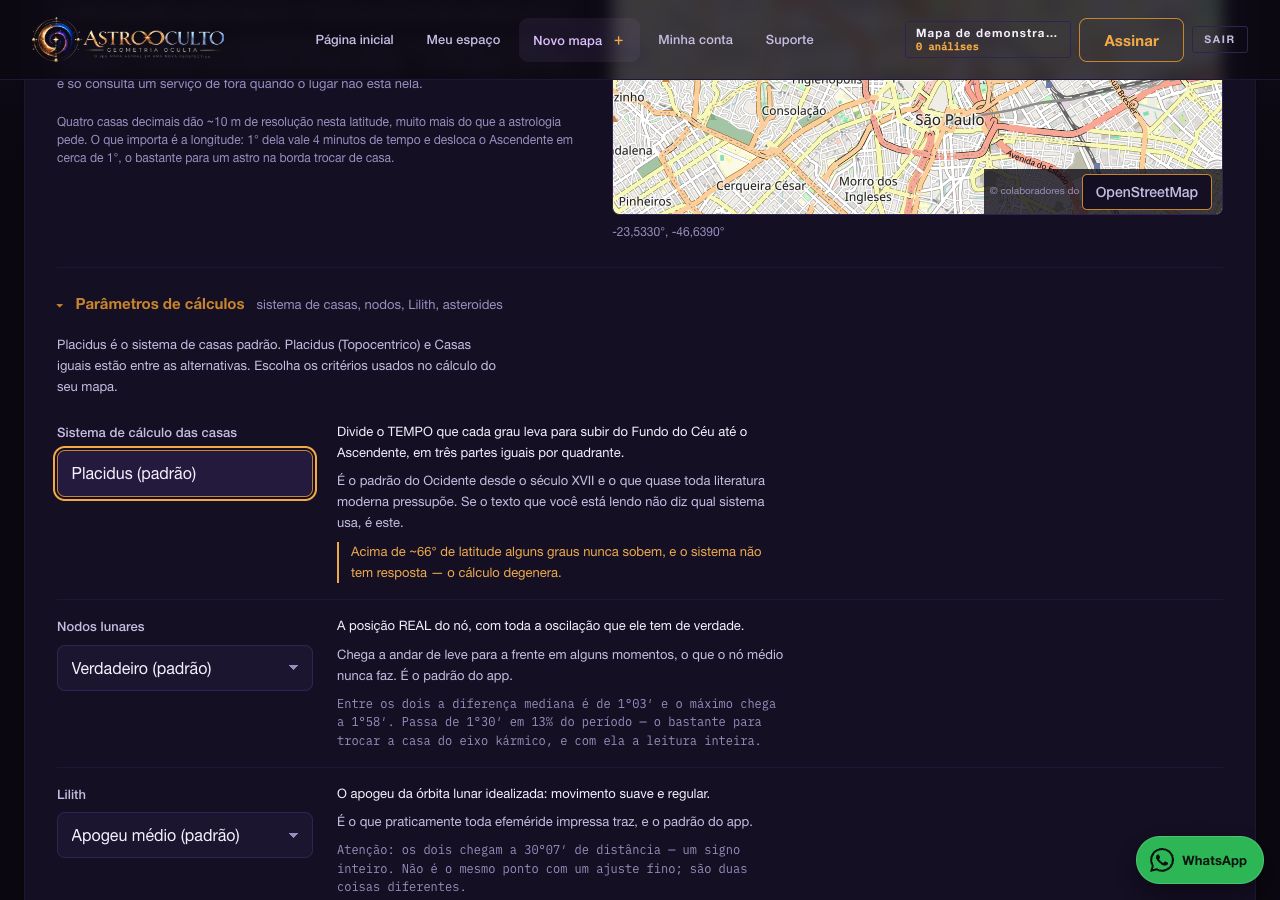The width and height of the screenshot is (1280, 900).
Task: Open Suporte page
Action: [x=789, y=40]
